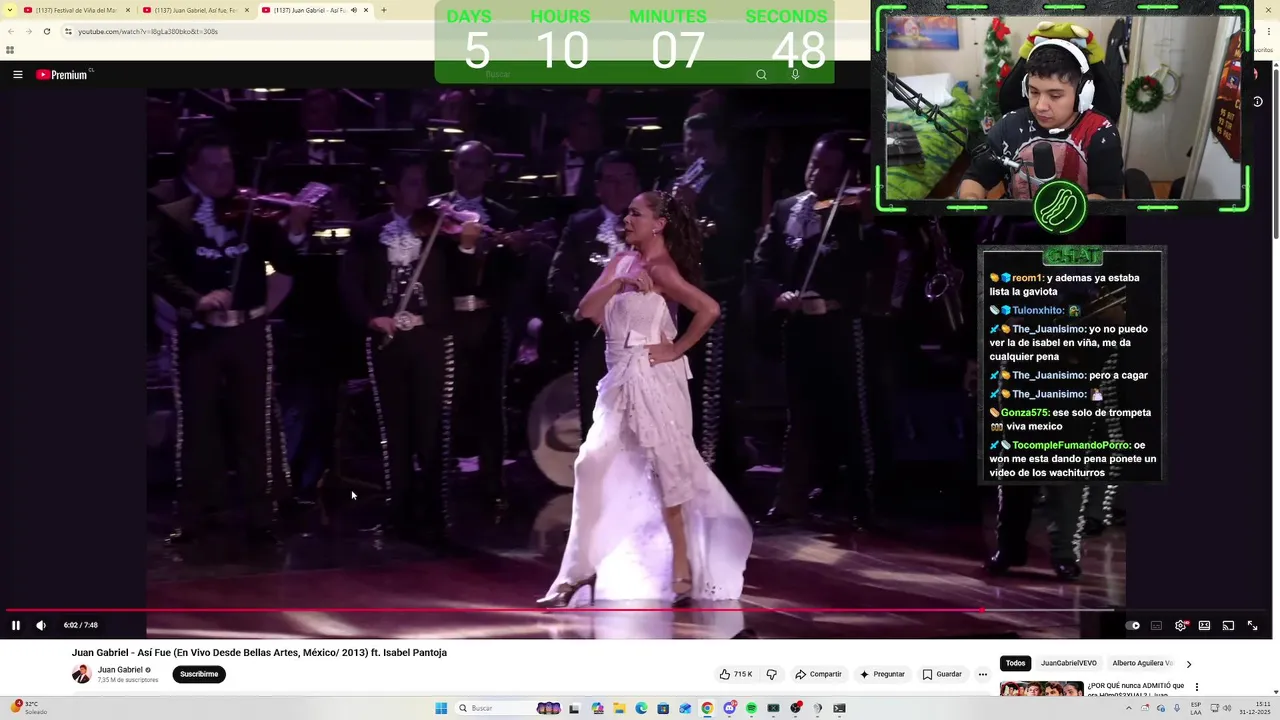The height and width of the screenshot is (720, 1280).
Task: Open the apps grid in bookmarks bar
Action: pos(10,50)
